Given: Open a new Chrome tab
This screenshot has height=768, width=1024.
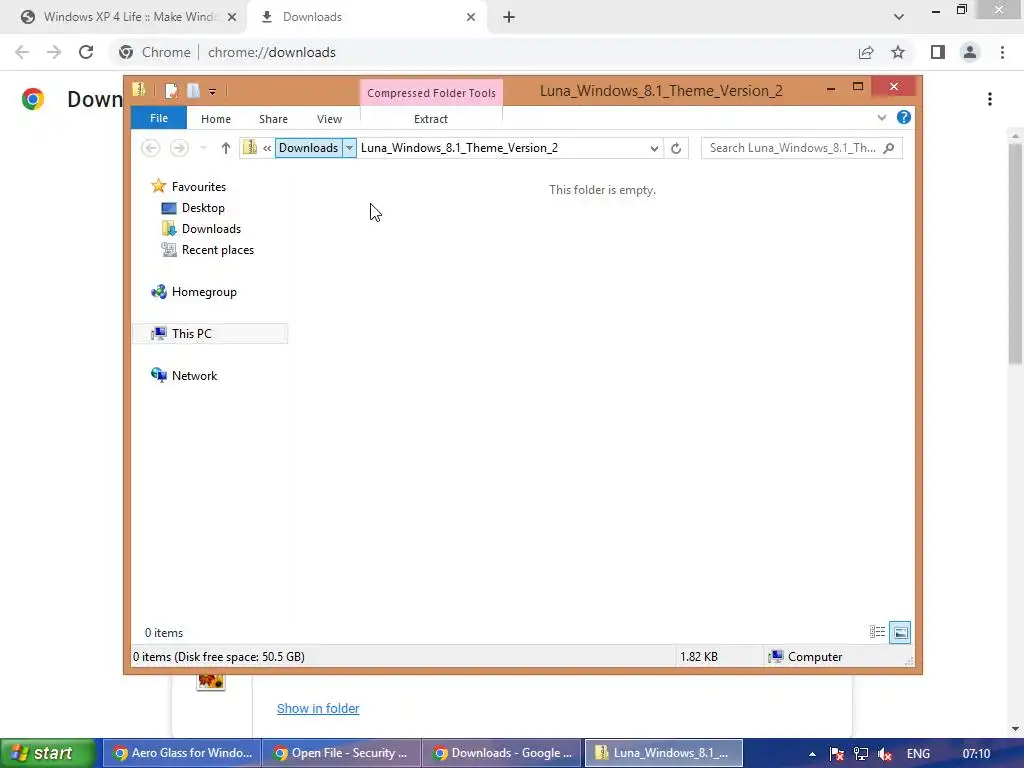Looking at the screenshot, I should click(x=509, y=17).
